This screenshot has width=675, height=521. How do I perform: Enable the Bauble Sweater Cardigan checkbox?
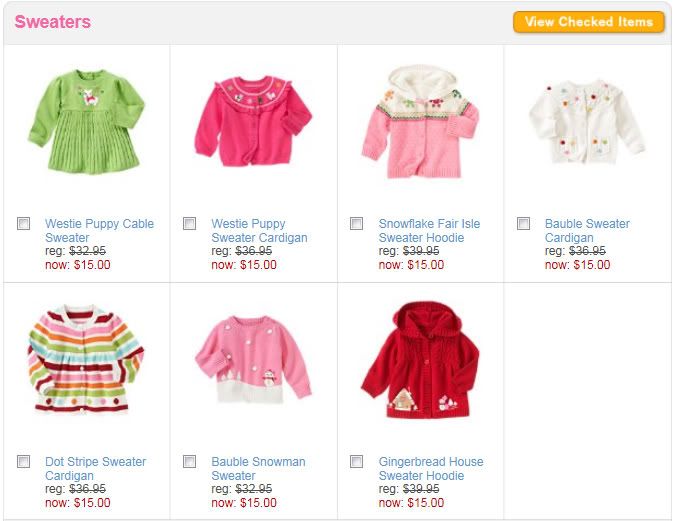coord(523,224)
